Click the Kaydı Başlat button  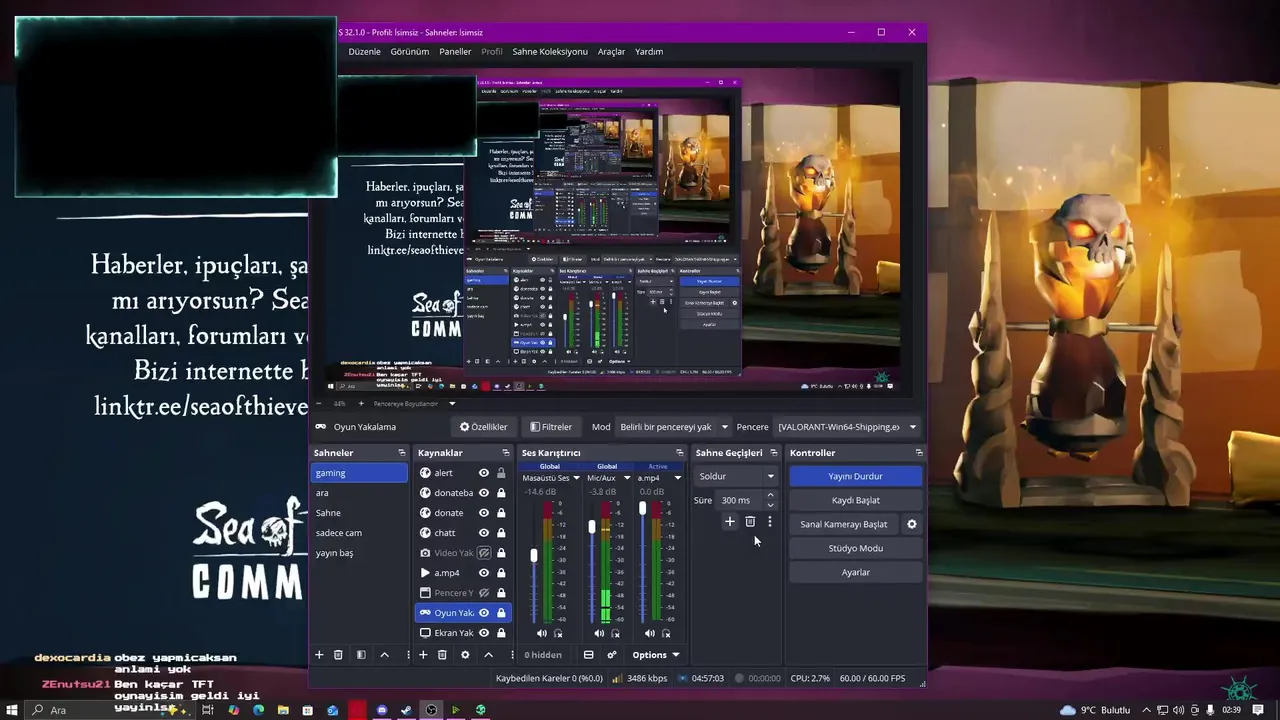pos(855,500)
